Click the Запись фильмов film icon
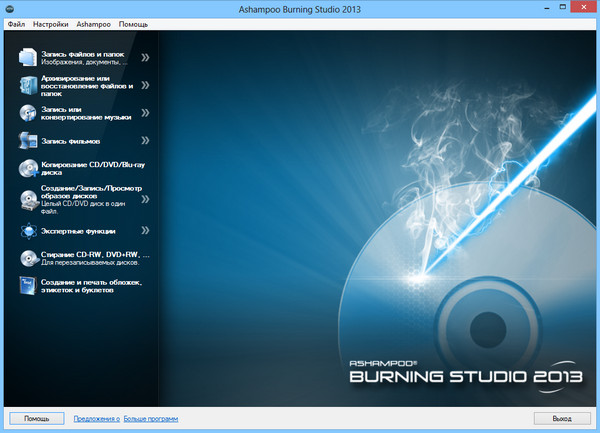Viewport: 600px width, 433px height. pos(28,141)
